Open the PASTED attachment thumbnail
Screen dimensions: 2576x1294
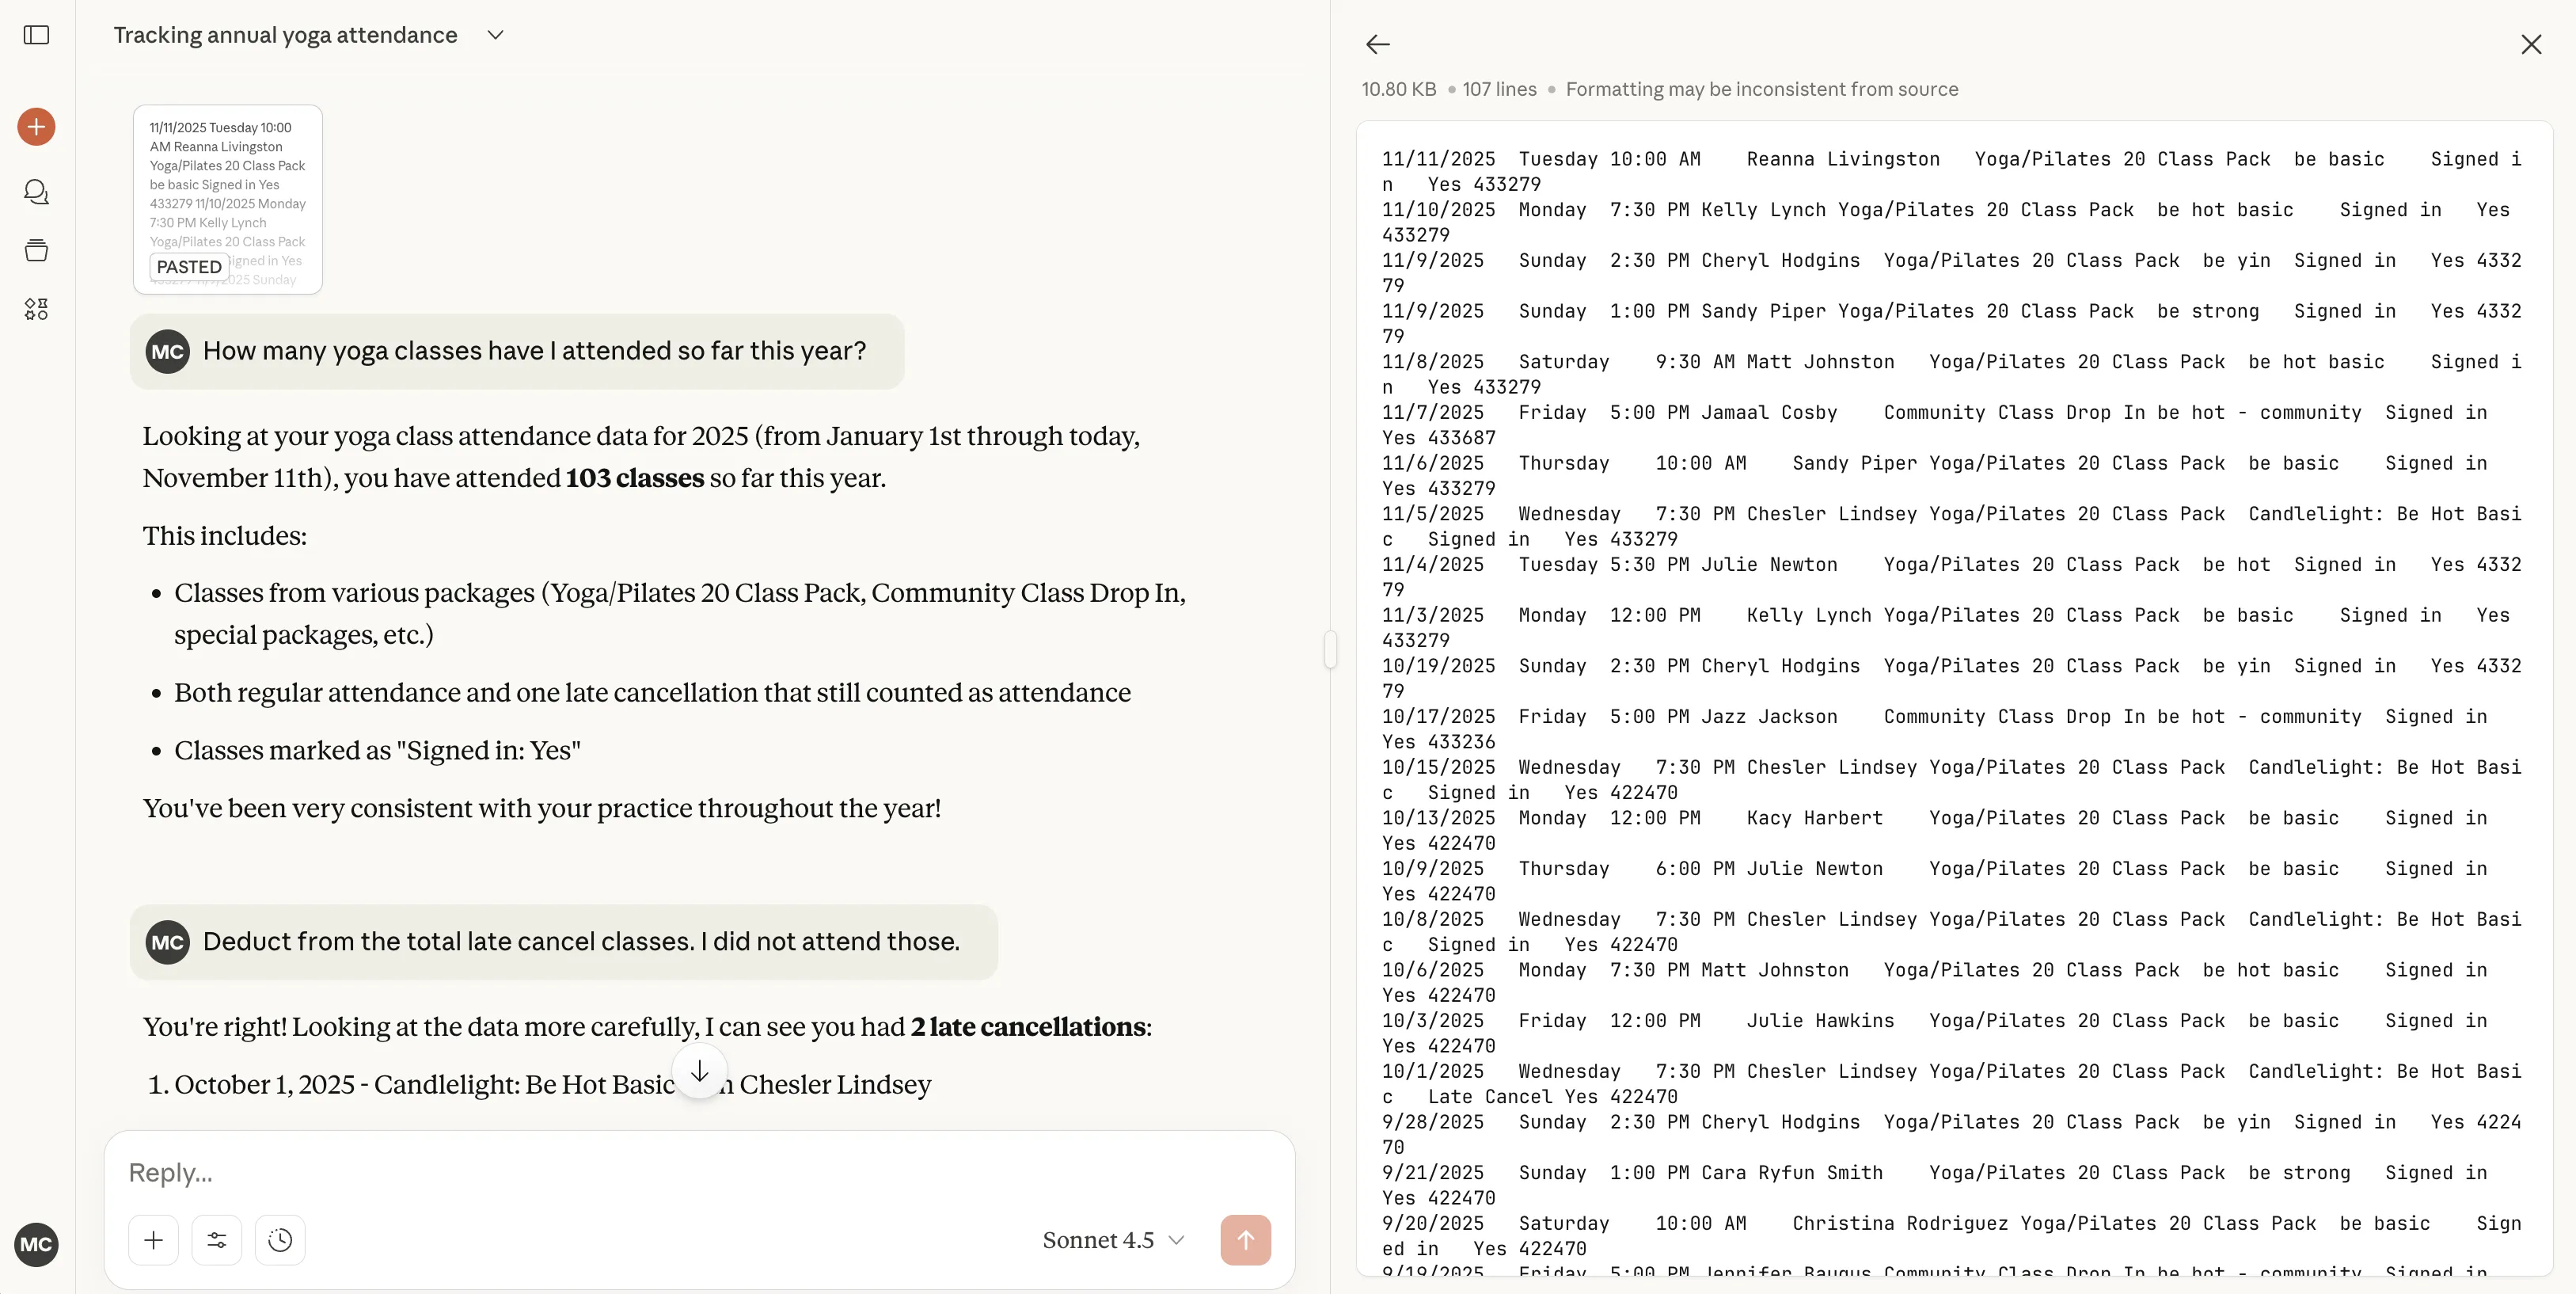[228, 199]
